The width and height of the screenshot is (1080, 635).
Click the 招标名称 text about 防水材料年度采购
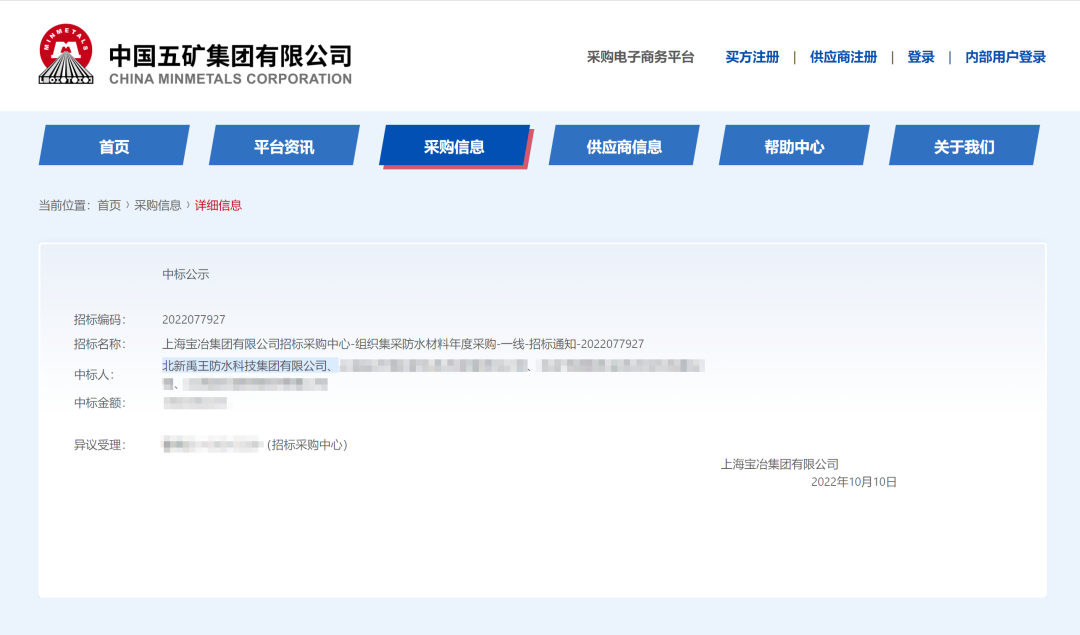[403, 344]
